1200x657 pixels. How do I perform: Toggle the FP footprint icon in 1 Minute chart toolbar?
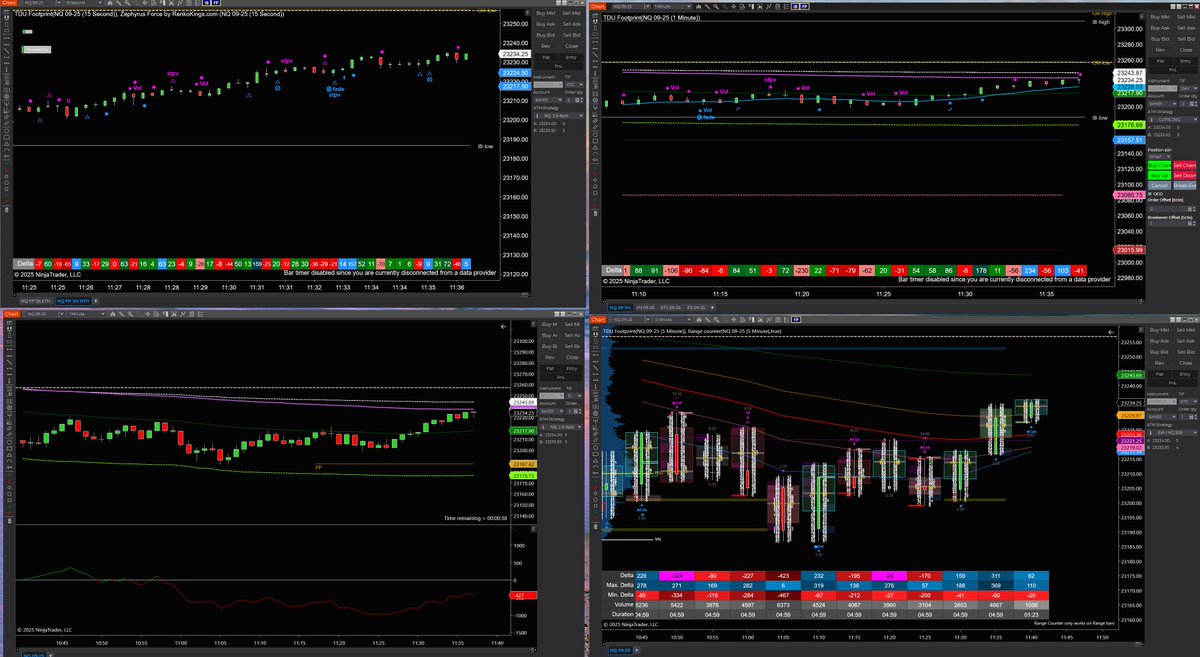(x=804, y=4)
